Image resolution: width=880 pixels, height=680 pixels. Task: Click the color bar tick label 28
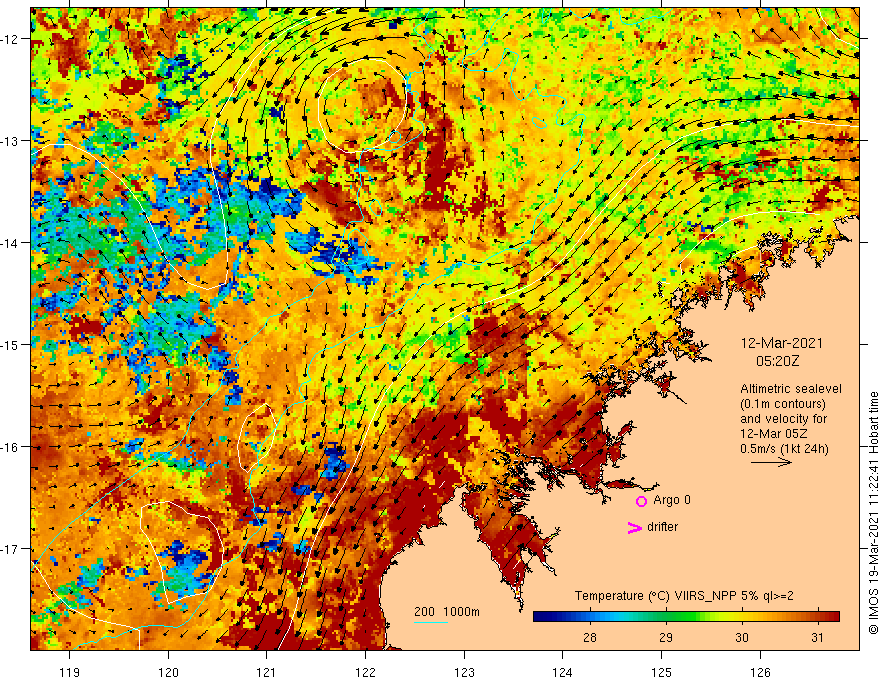coord(589,637)
